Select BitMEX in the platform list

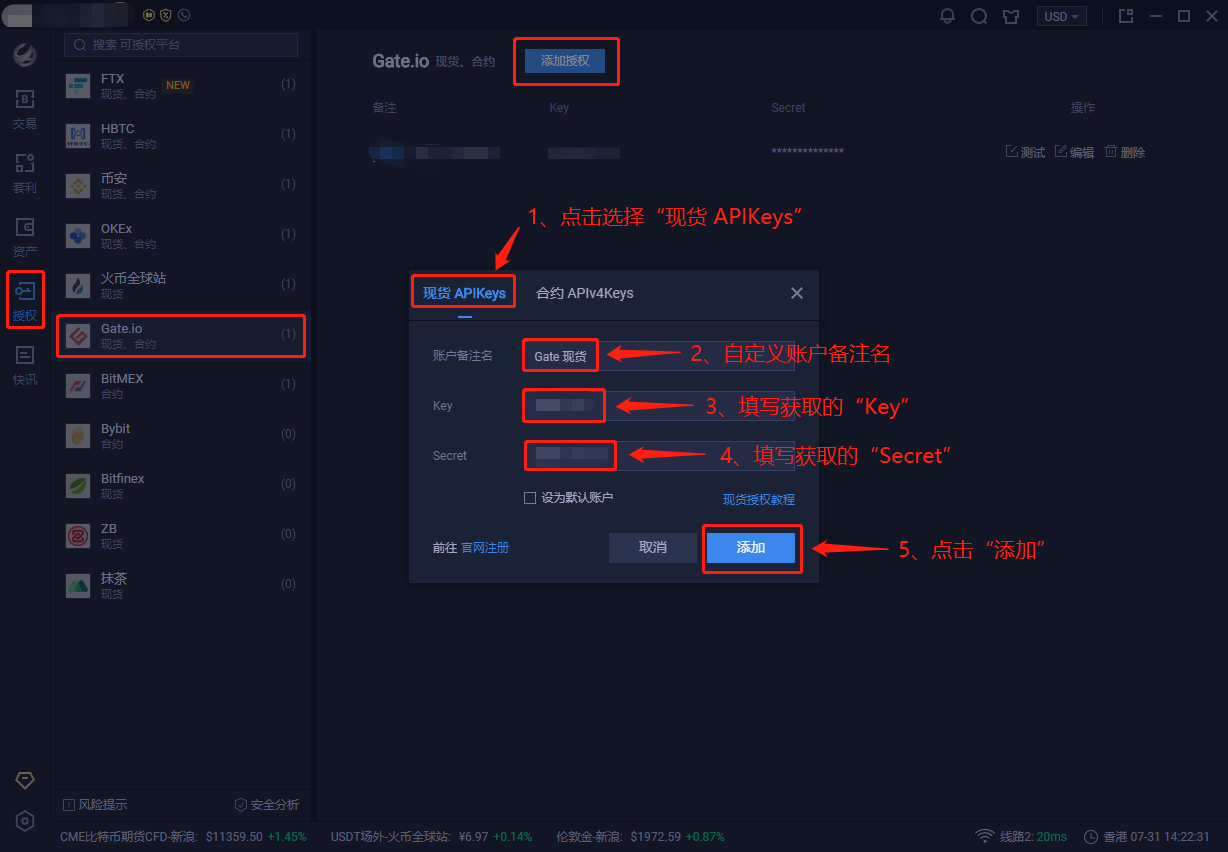[181, 386]
